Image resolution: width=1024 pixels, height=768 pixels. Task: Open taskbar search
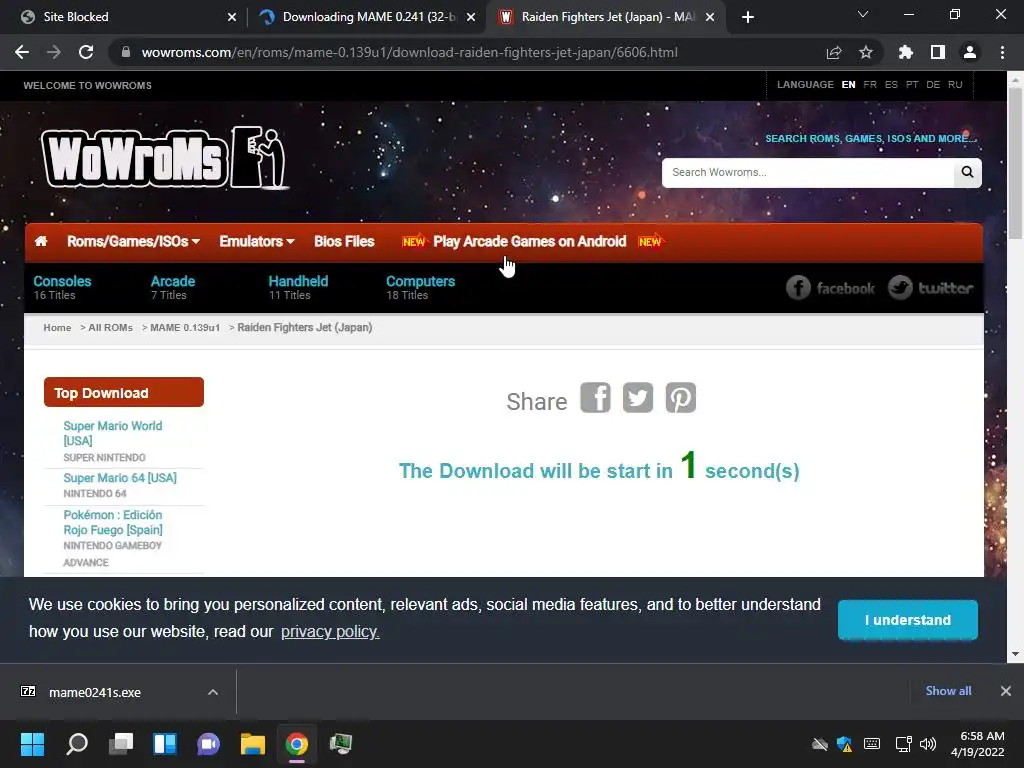pos(77,744)
